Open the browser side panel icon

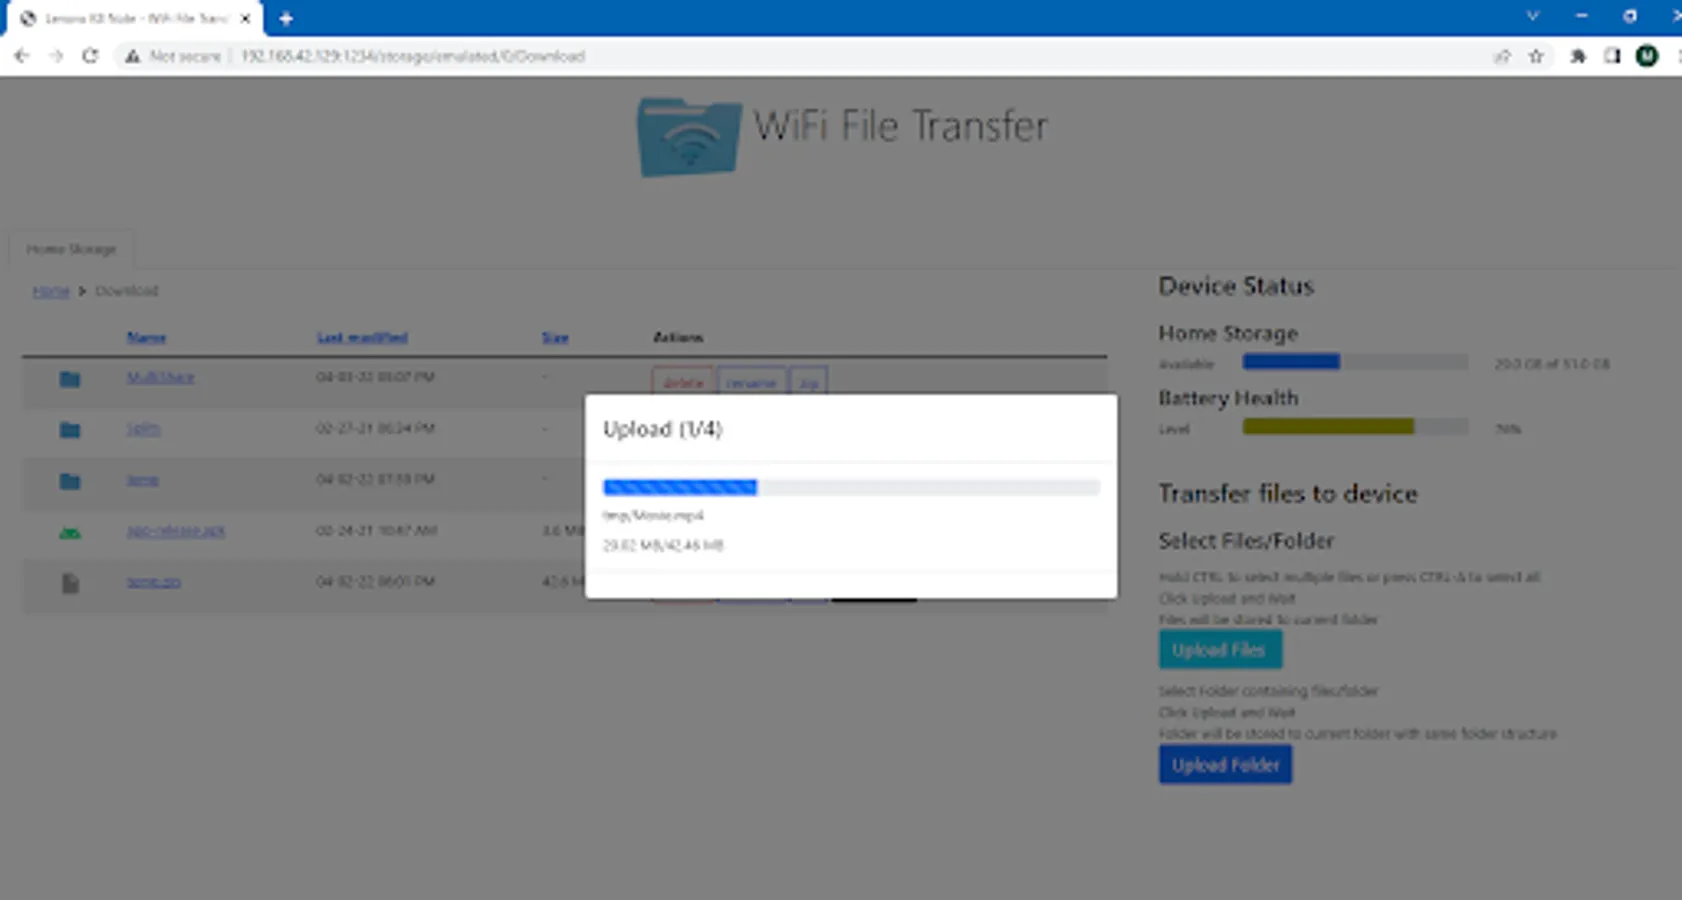pos(1612,56)
